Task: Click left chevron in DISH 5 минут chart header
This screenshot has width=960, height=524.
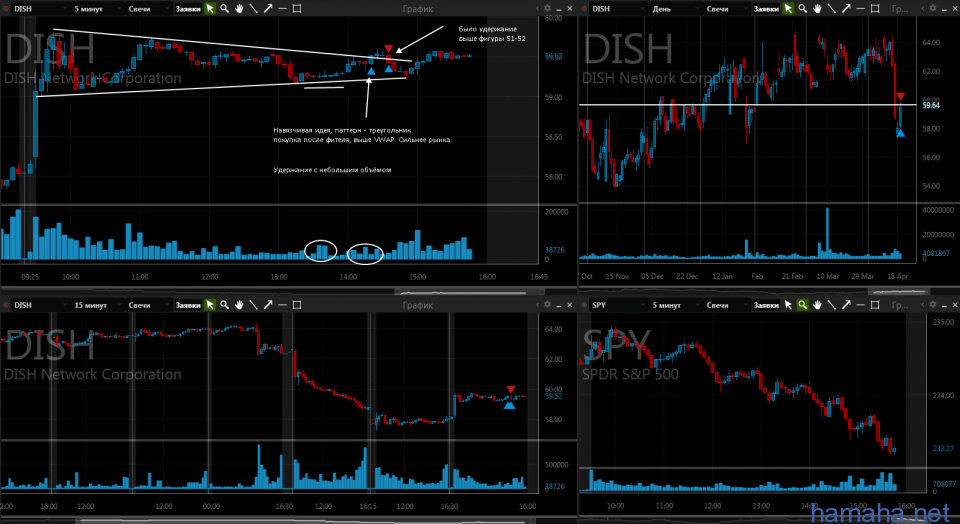Action: tap(538, 9)
